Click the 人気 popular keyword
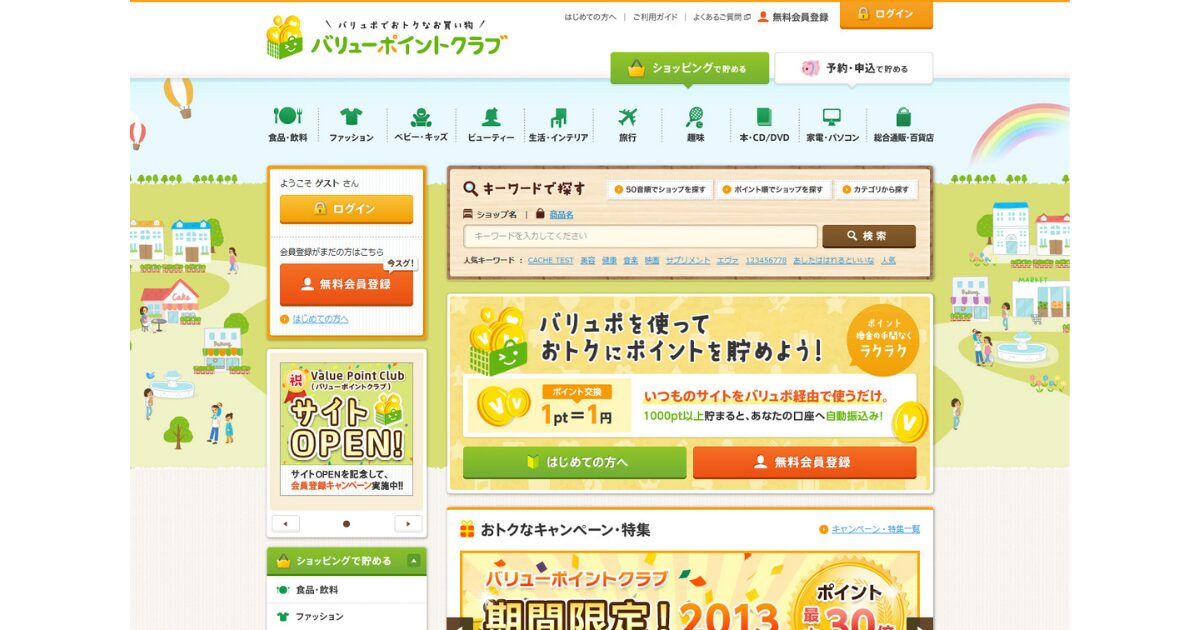Viewport: 1200px width, 630px height. (x=888, y=260)
